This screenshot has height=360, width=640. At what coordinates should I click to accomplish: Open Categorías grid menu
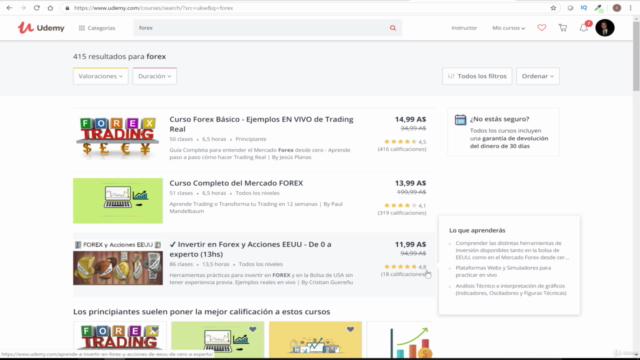coord(97,28)
